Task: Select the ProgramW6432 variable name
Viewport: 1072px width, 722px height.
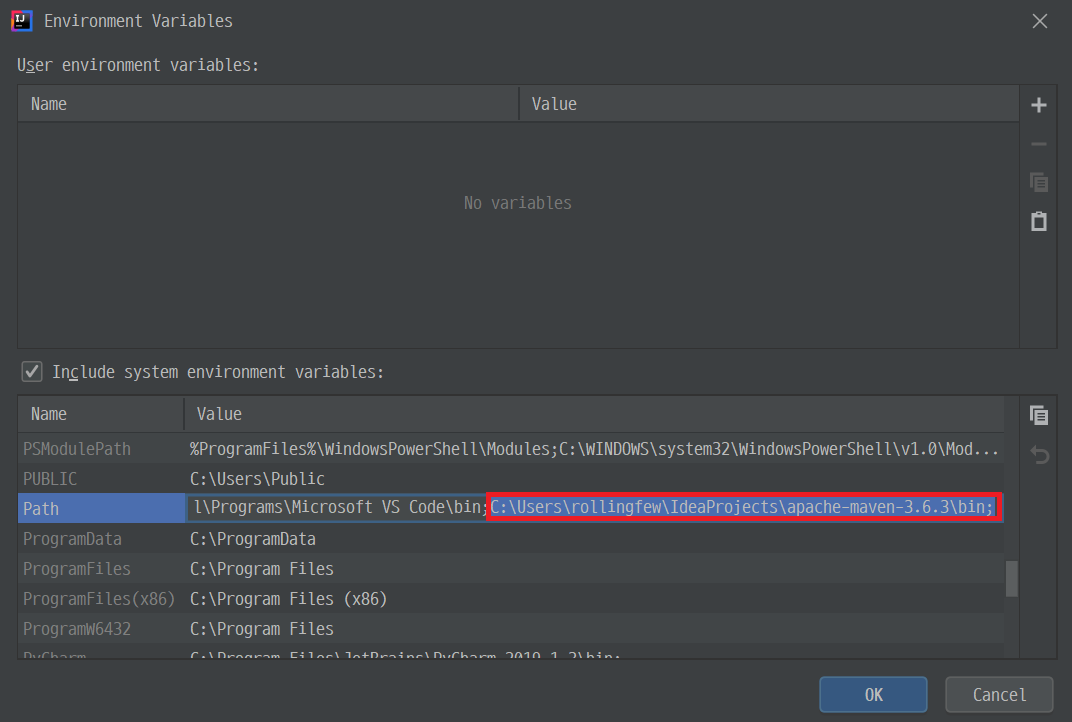Action: pyautogui.click(x=77, y=629)
